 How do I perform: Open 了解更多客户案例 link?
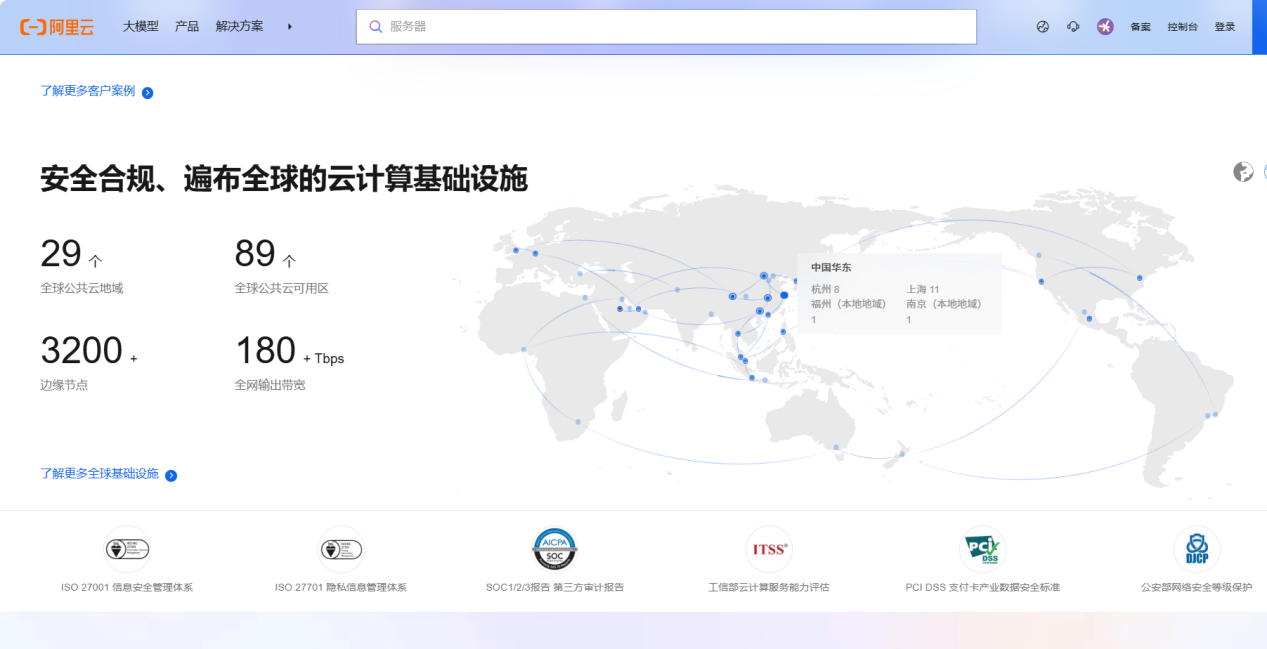(x=89, y=91)
